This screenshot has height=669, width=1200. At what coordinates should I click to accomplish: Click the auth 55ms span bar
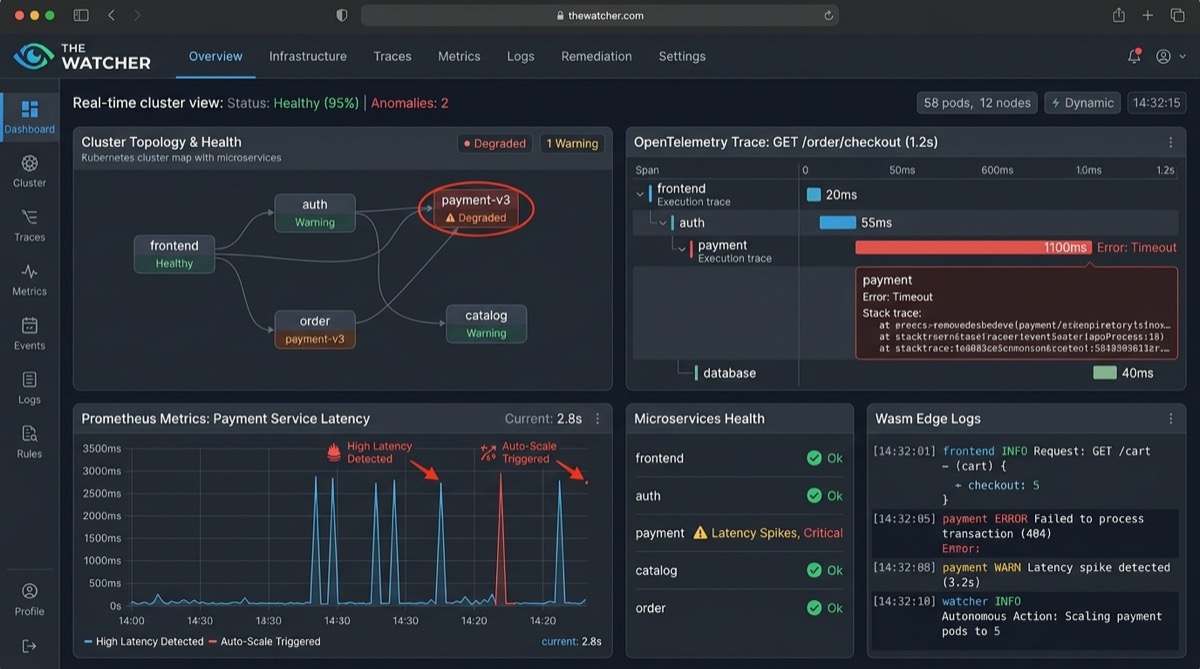[838, 222]
